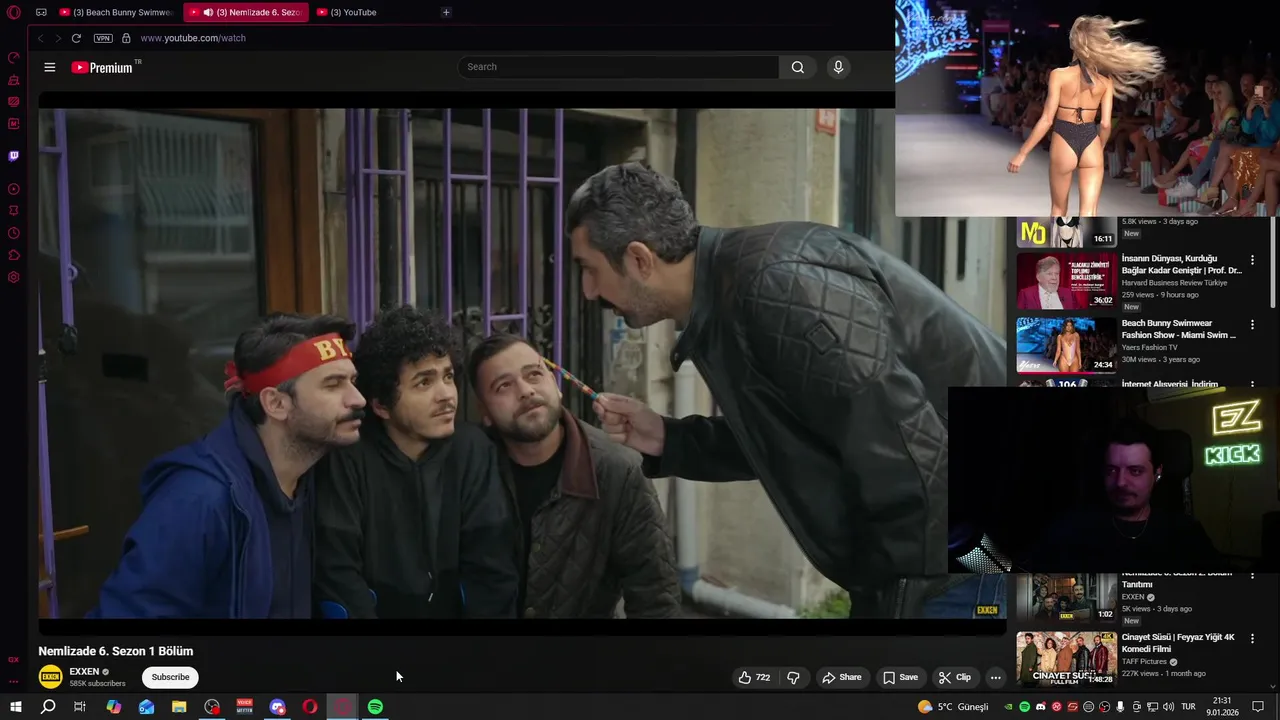Reload the YouTube page
Image resolution: width=1280 pixels, height=720 pixels.
coord(76,38)
